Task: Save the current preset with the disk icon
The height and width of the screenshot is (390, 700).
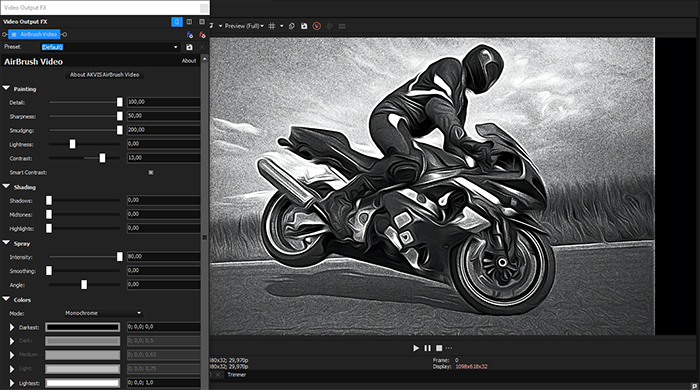Action: coord(189,47)
